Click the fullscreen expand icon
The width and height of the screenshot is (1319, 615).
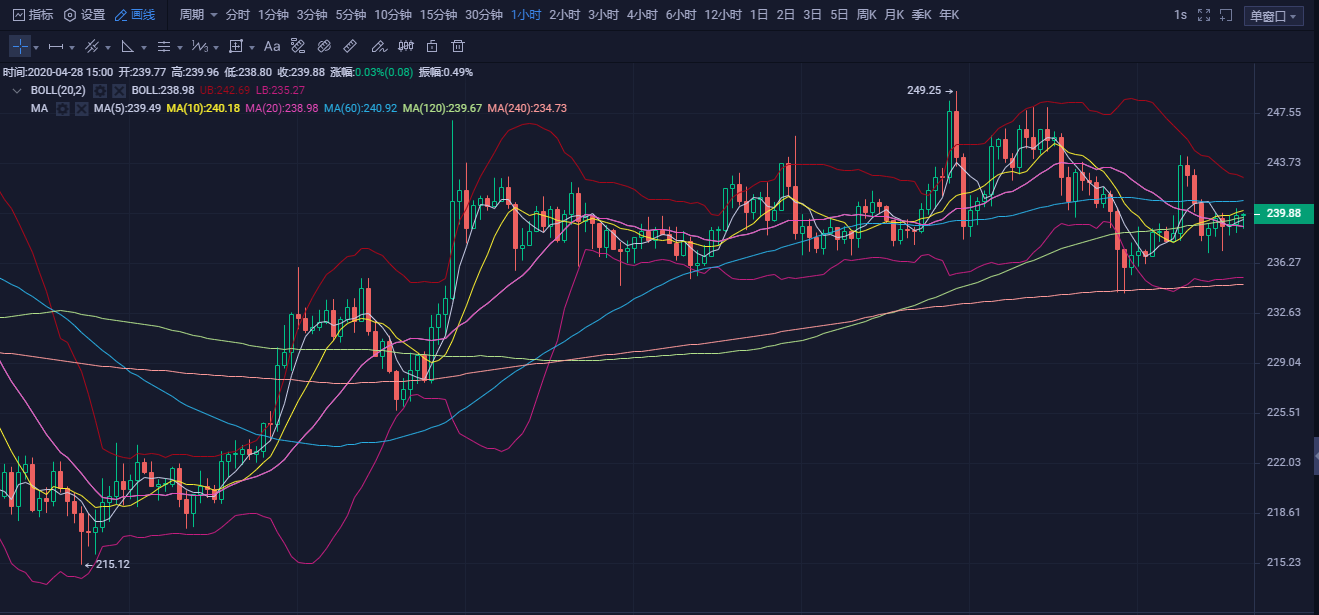(x=1204, y=15)
